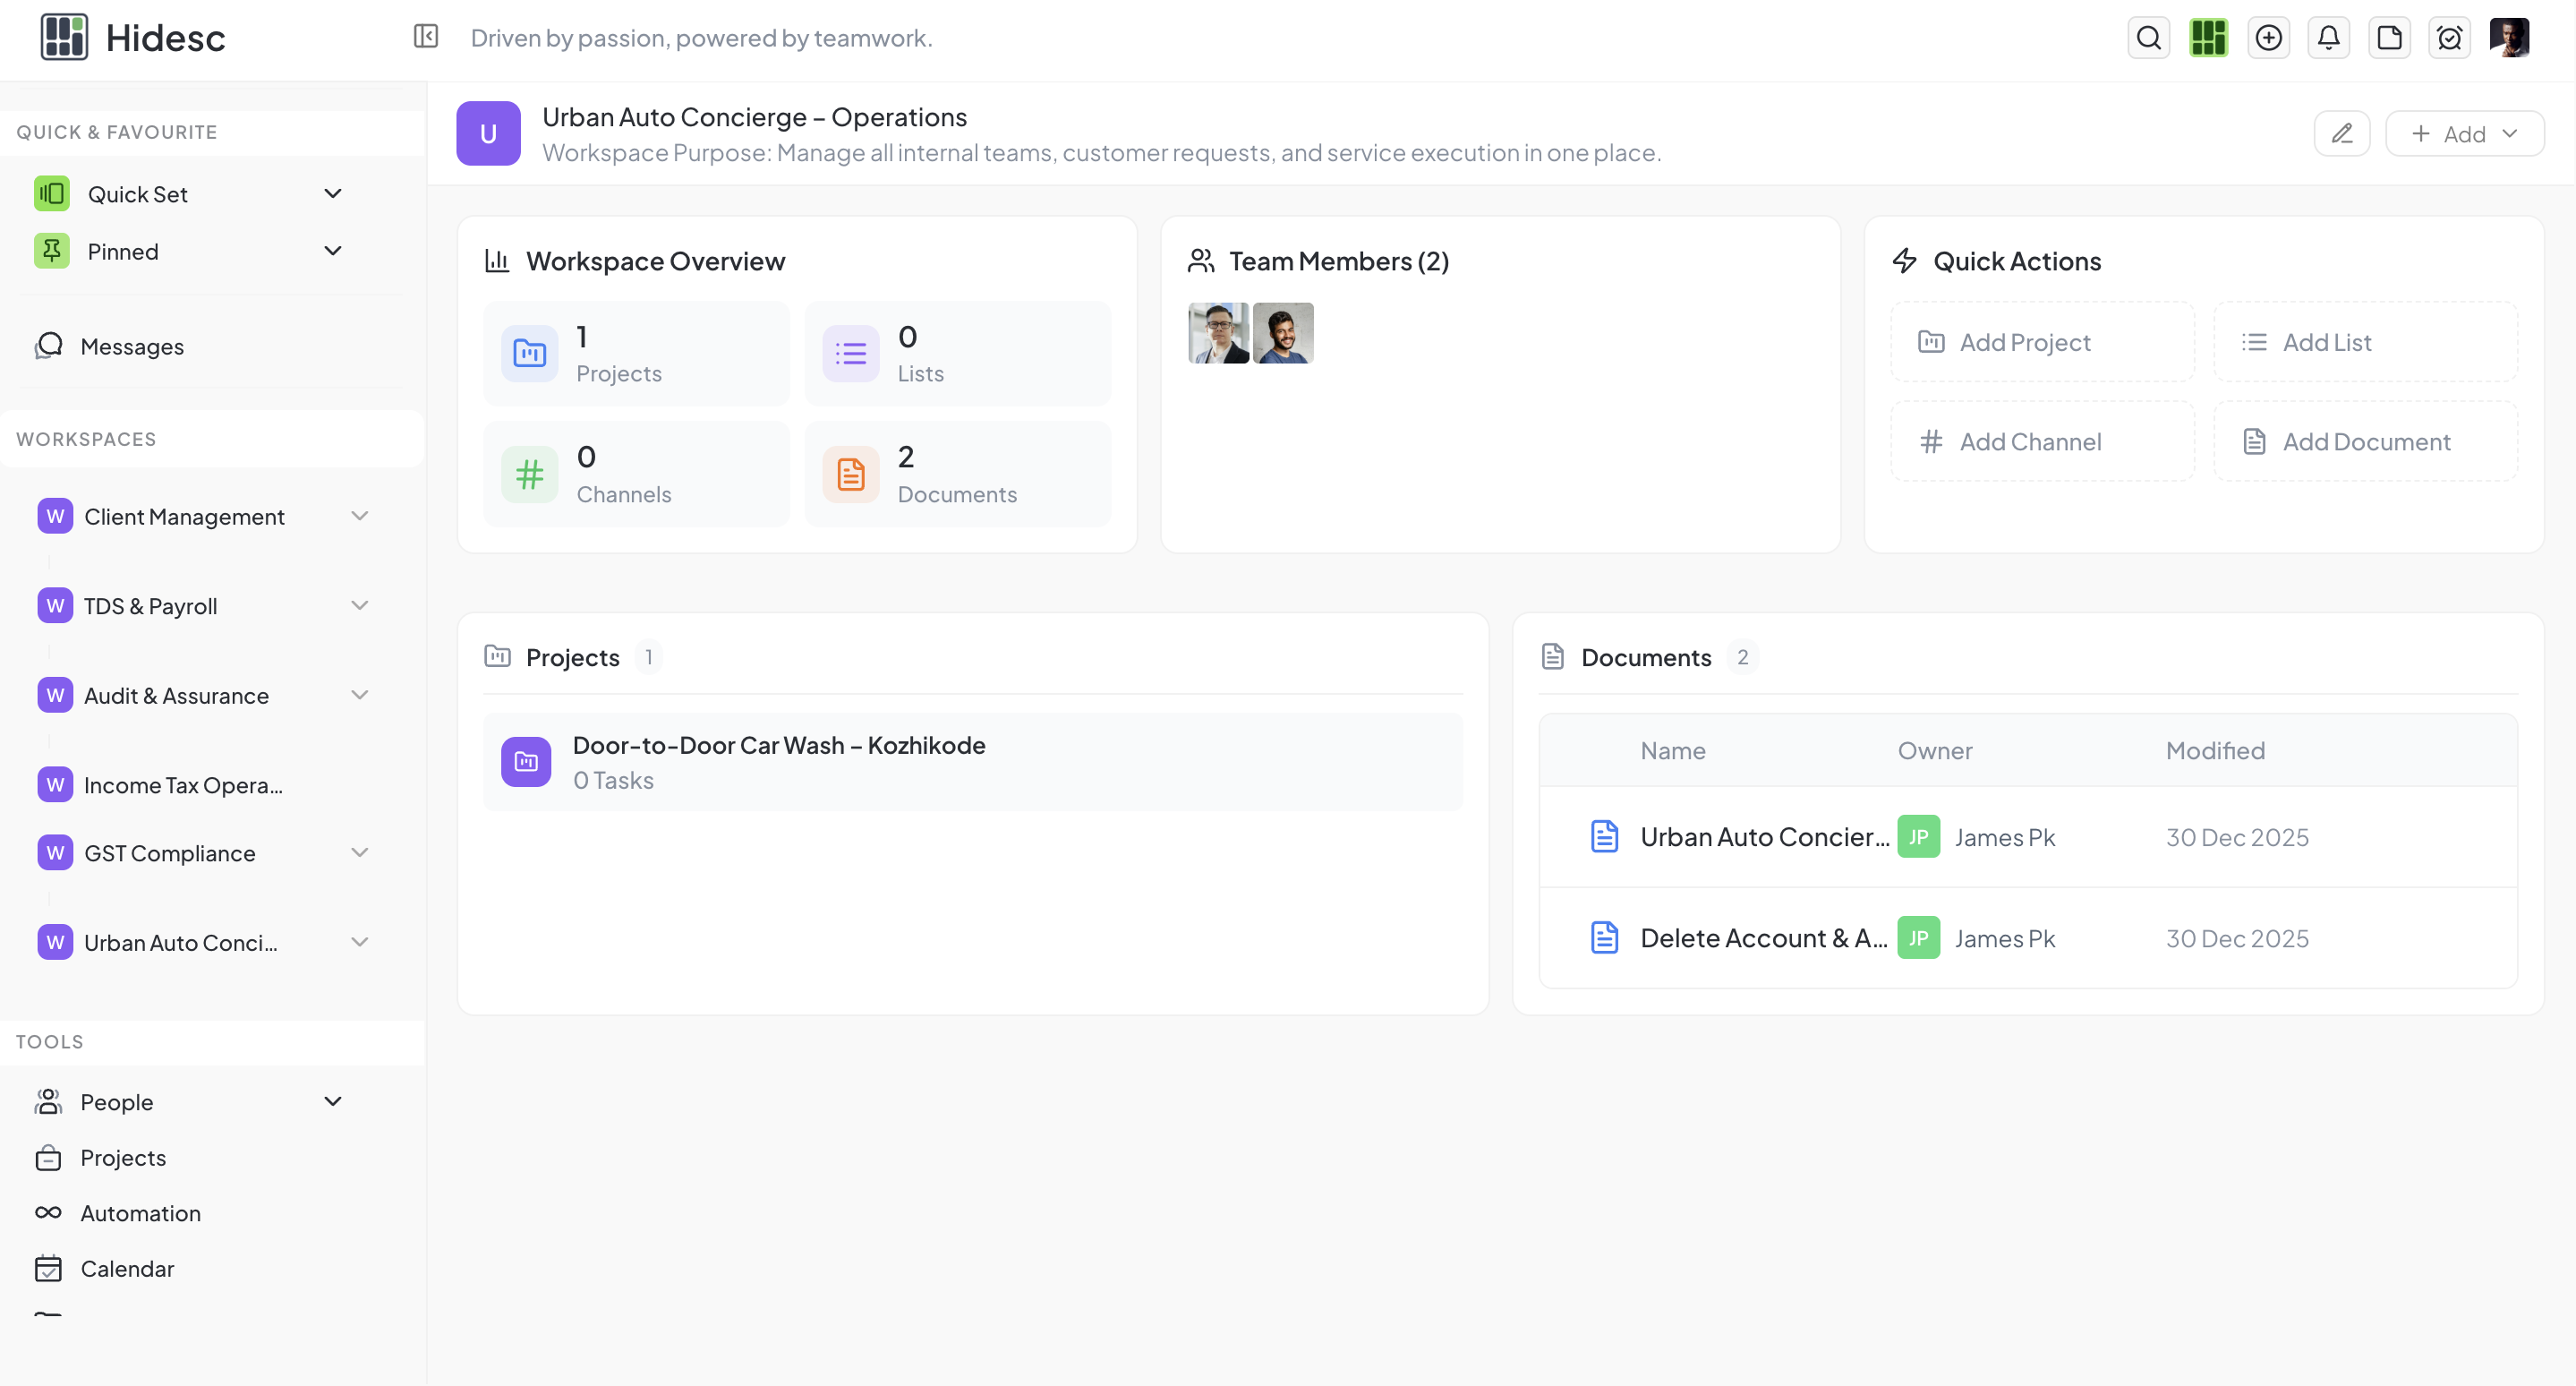Click the Add Project quick action

tap(2042, 342)
